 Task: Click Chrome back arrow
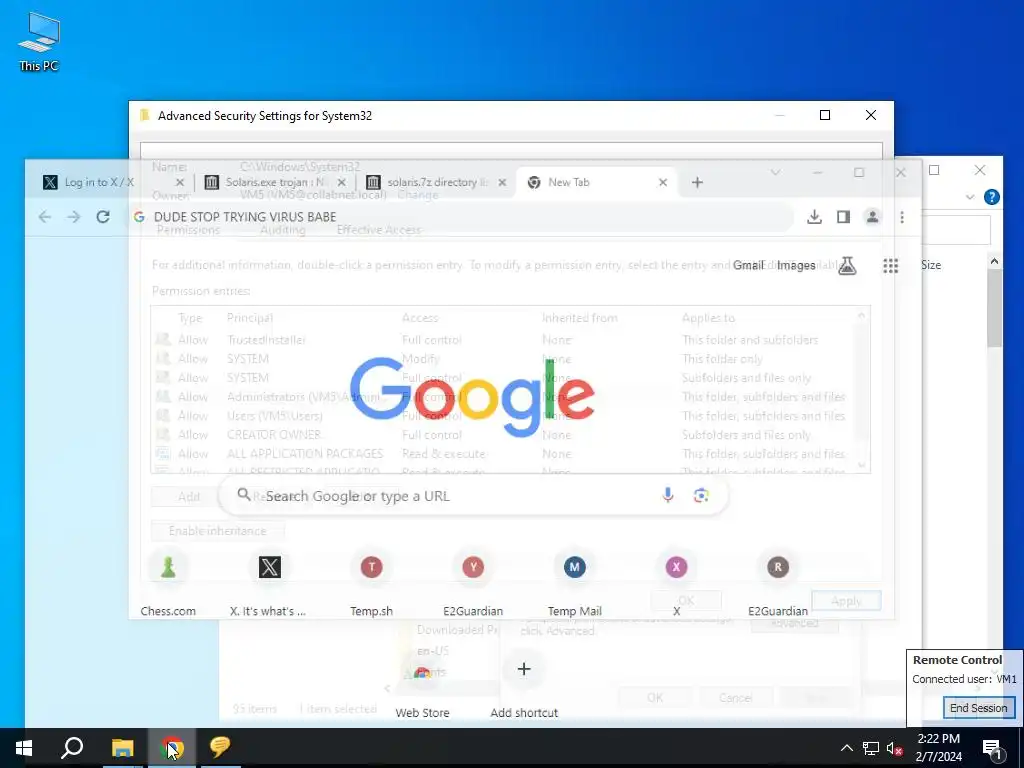(44, 217)
